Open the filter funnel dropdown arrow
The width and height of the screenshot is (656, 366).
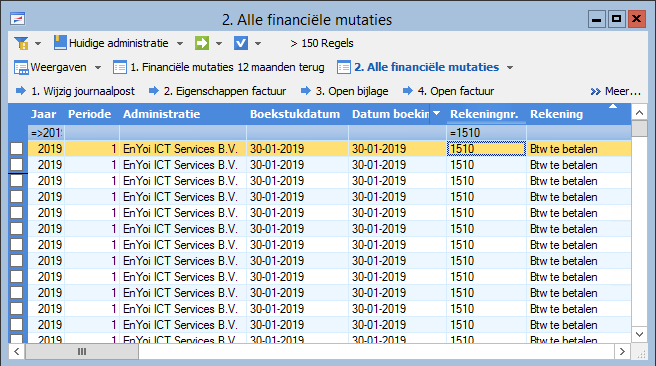(38, 44)
